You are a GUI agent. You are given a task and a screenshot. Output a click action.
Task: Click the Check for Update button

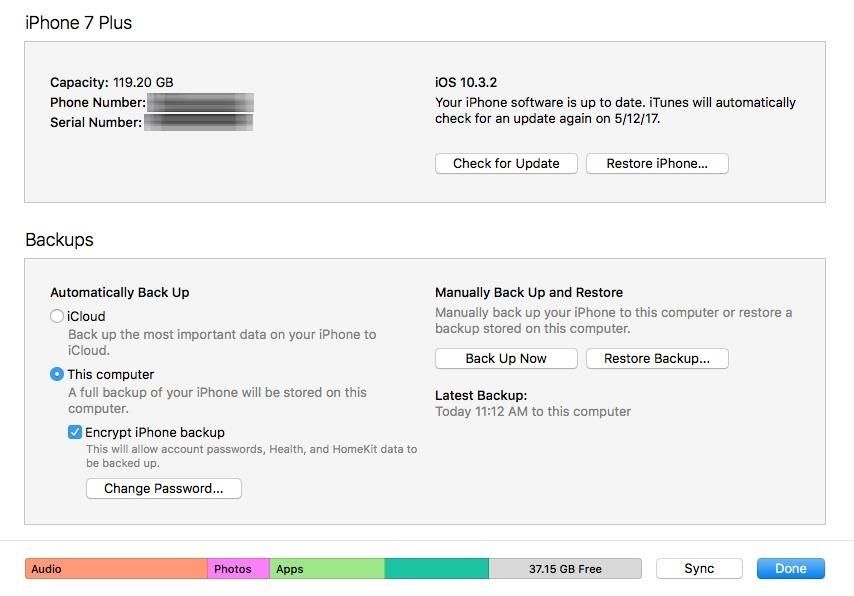[506, 163]
